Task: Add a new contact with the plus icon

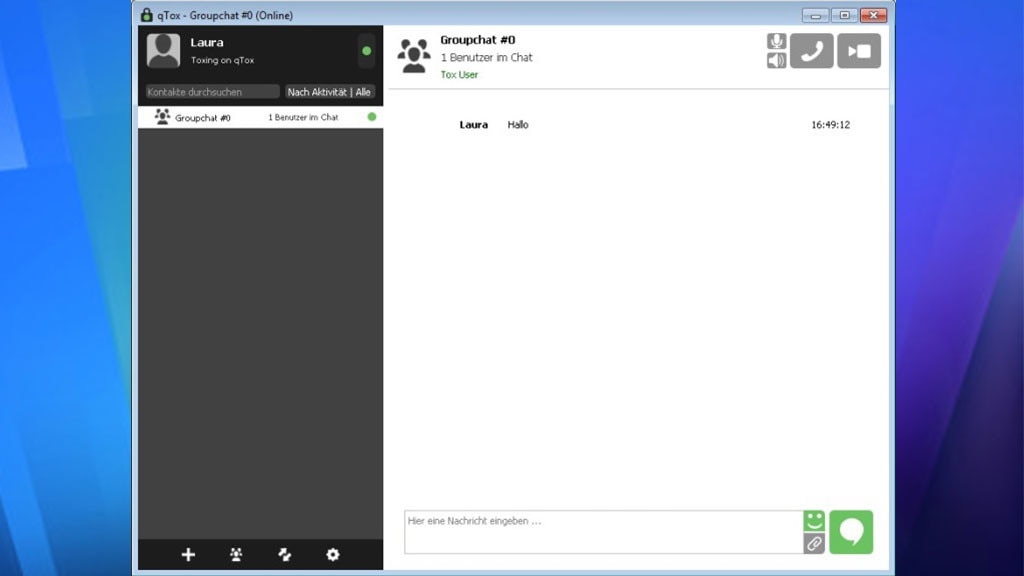Action: click(188, 555)
